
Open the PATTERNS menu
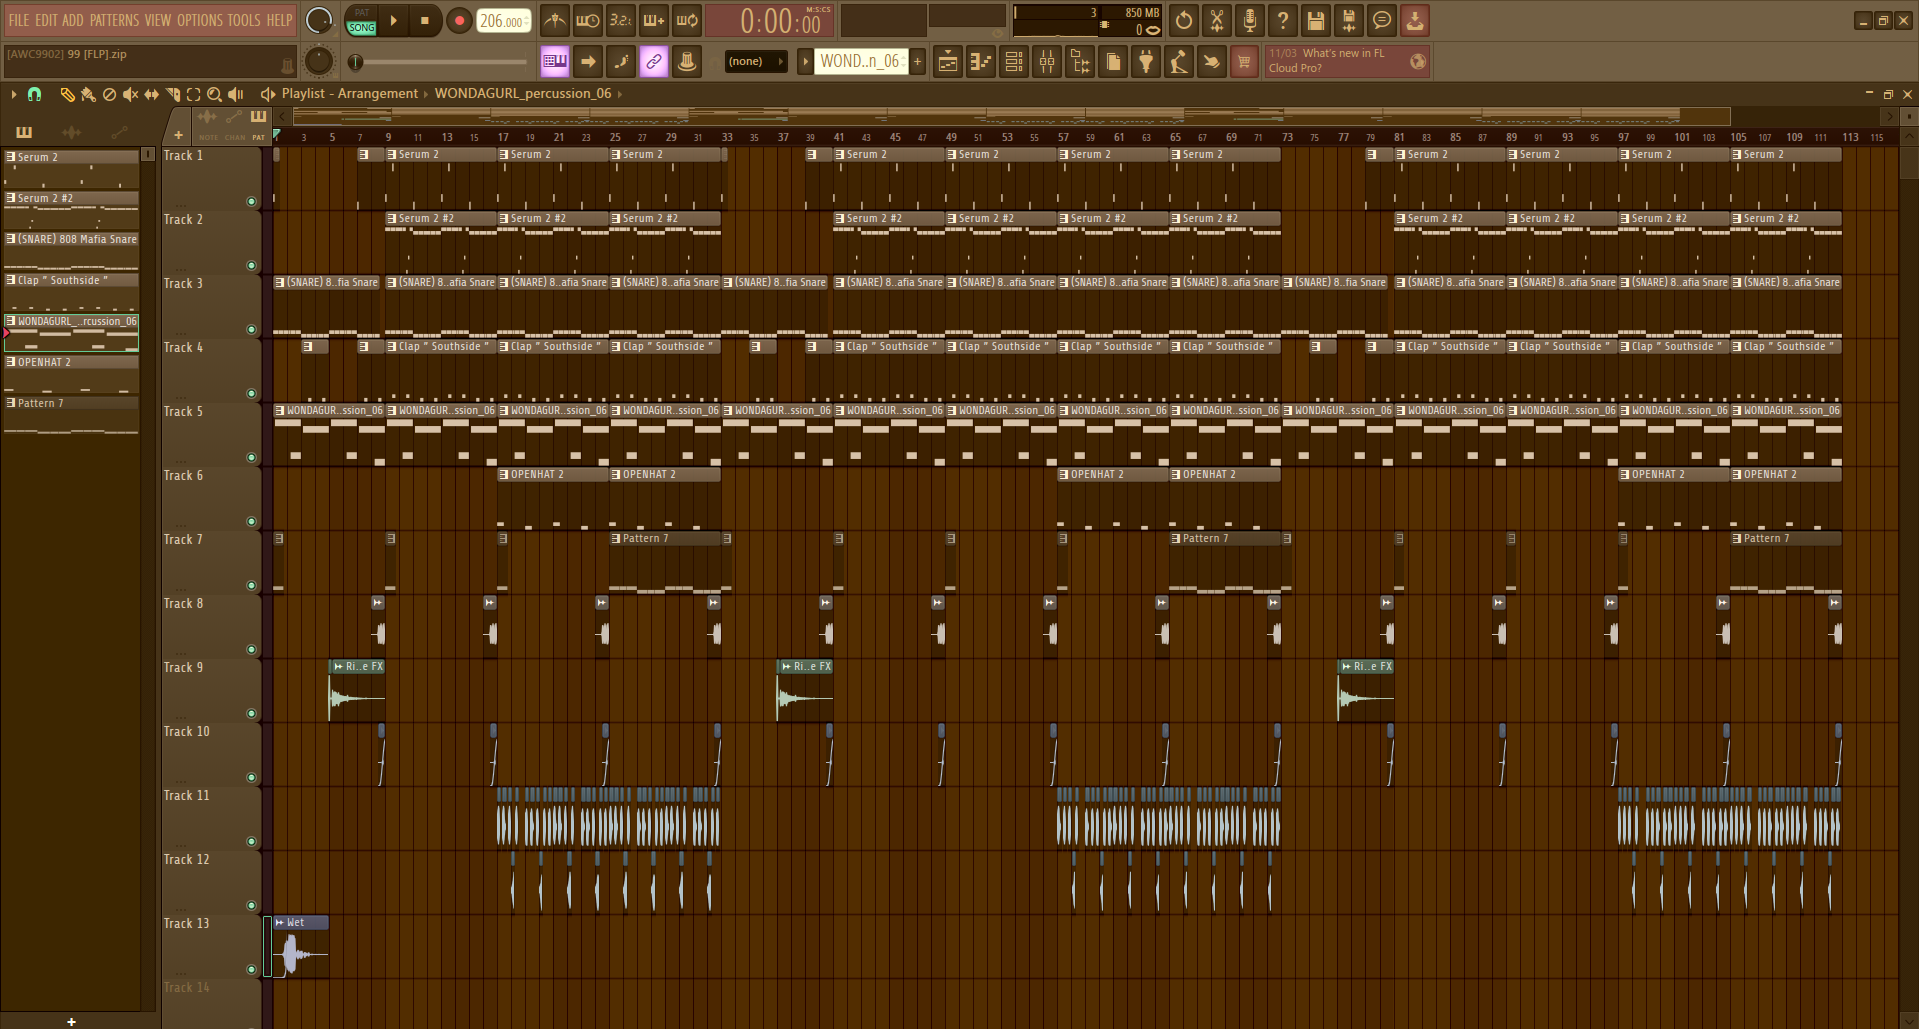coord(114,20)
